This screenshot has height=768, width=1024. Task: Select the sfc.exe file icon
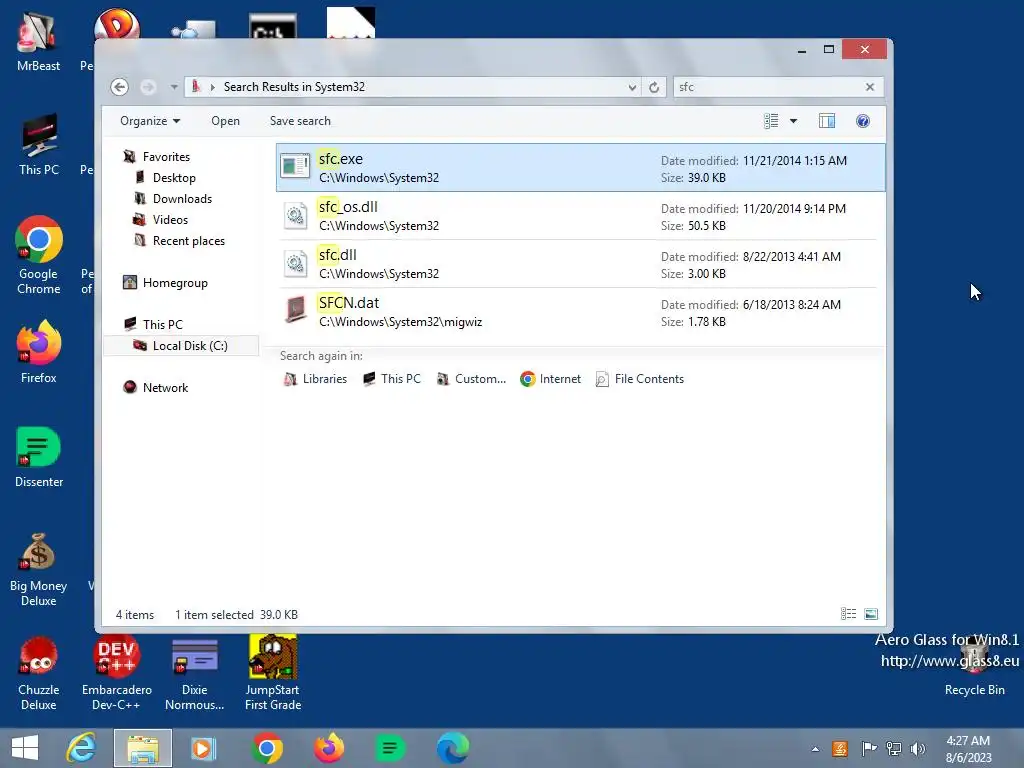point(295,166)
